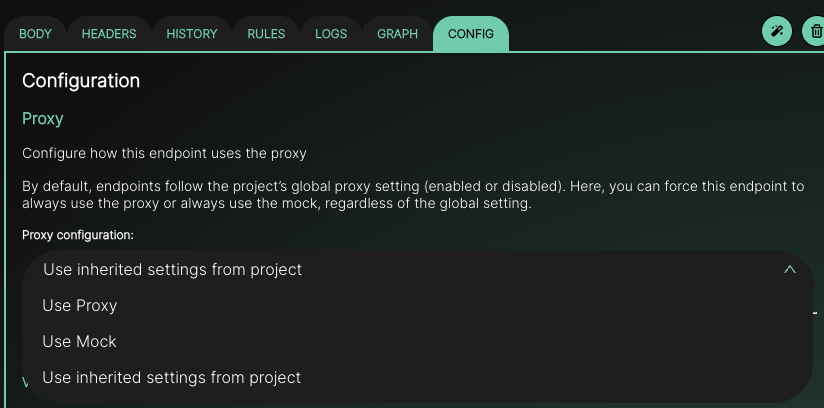Screen dimensions: 824x408
Task: Open the HISTORY tab
Action: tap(192, 34)
